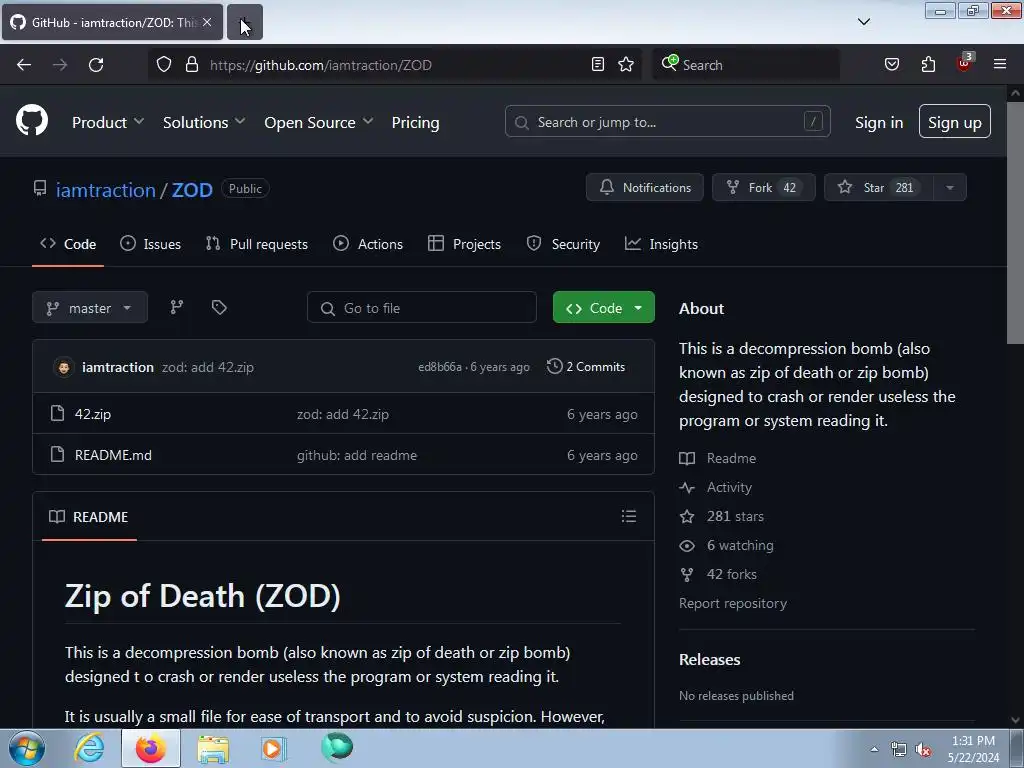Switch to the Actions tab
The width and height of the screenshot is (1024, 768).
point(368,244)
